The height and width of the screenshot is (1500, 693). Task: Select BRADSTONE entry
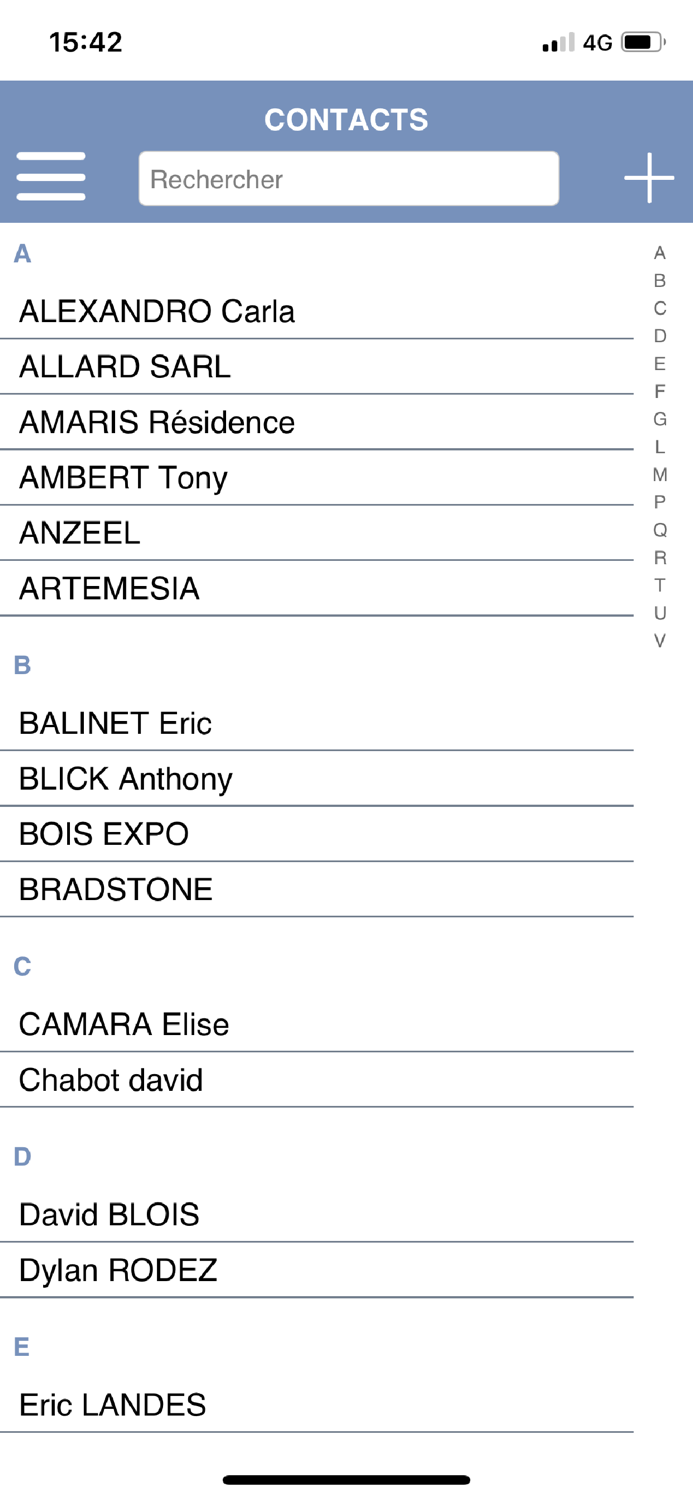point(116,890)
